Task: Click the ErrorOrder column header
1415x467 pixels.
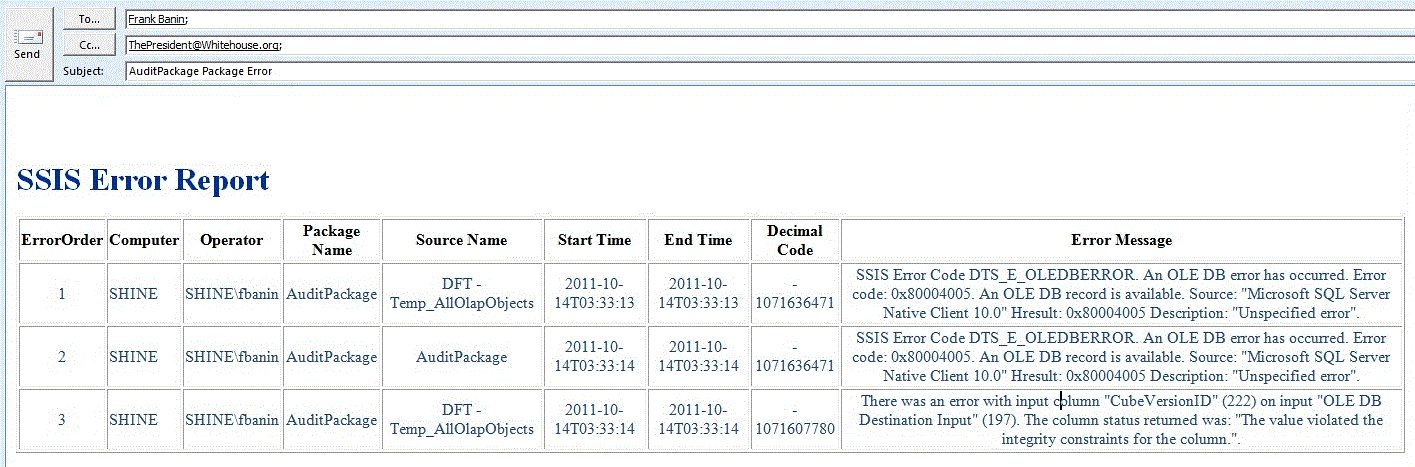Action: tap(62, 240)
